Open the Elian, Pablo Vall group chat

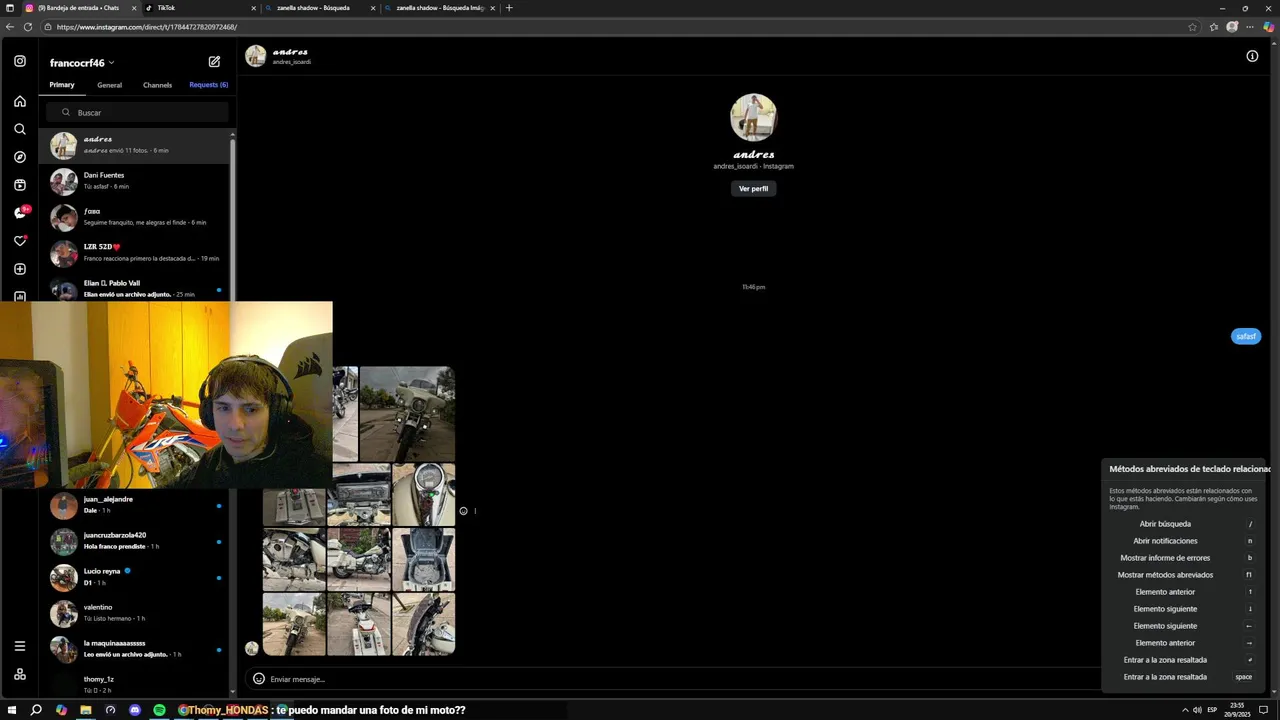[135, 288]
